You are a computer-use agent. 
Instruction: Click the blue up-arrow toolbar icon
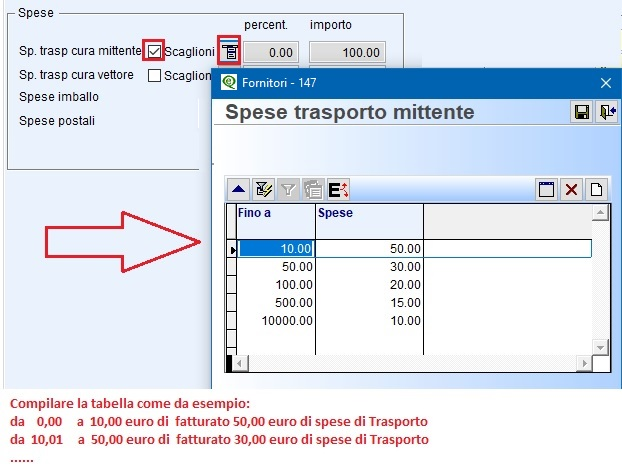(238, 189)
